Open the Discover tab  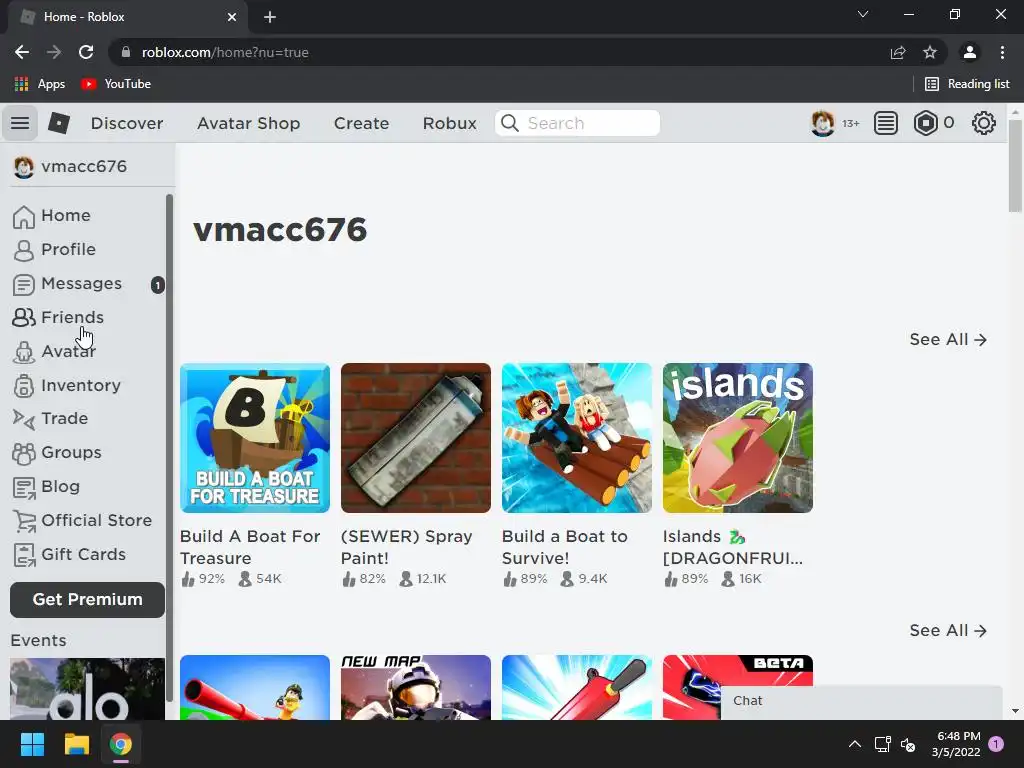(127, 123)
